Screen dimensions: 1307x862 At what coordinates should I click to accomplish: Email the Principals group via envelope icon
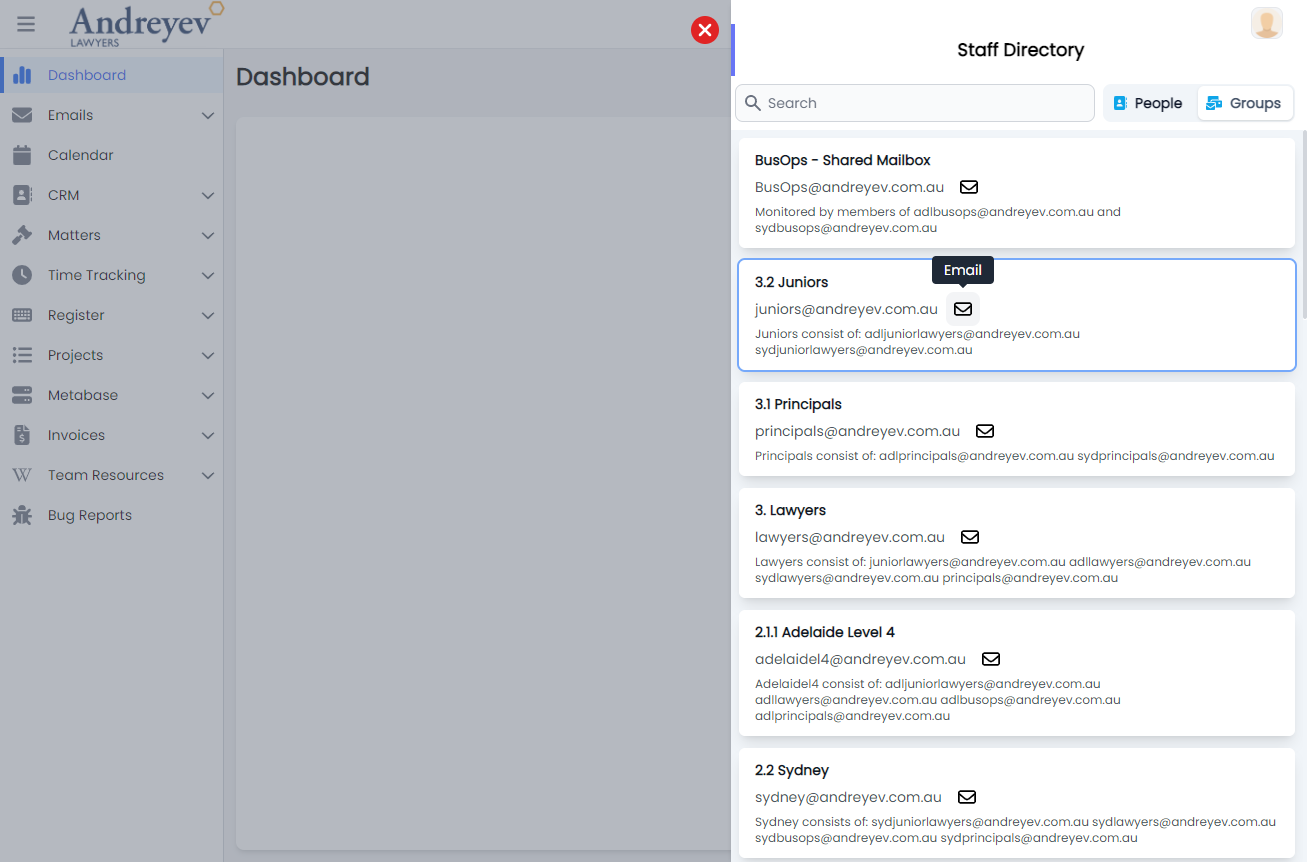(x=984, y=431)
